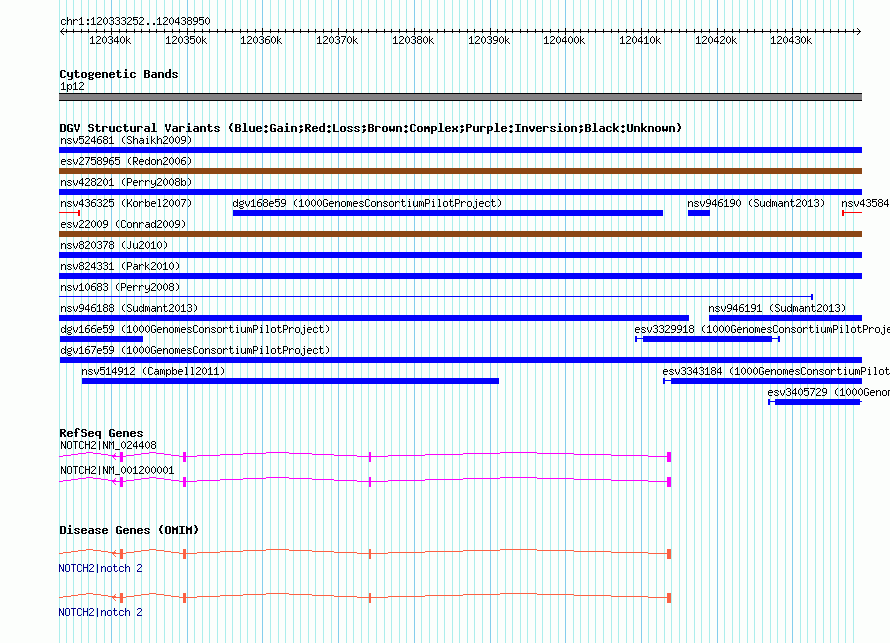Click the short nsv946190 (Sudmant2013) blue bar
Viewport: 890px width, 643px height.
tap(698, 213)
